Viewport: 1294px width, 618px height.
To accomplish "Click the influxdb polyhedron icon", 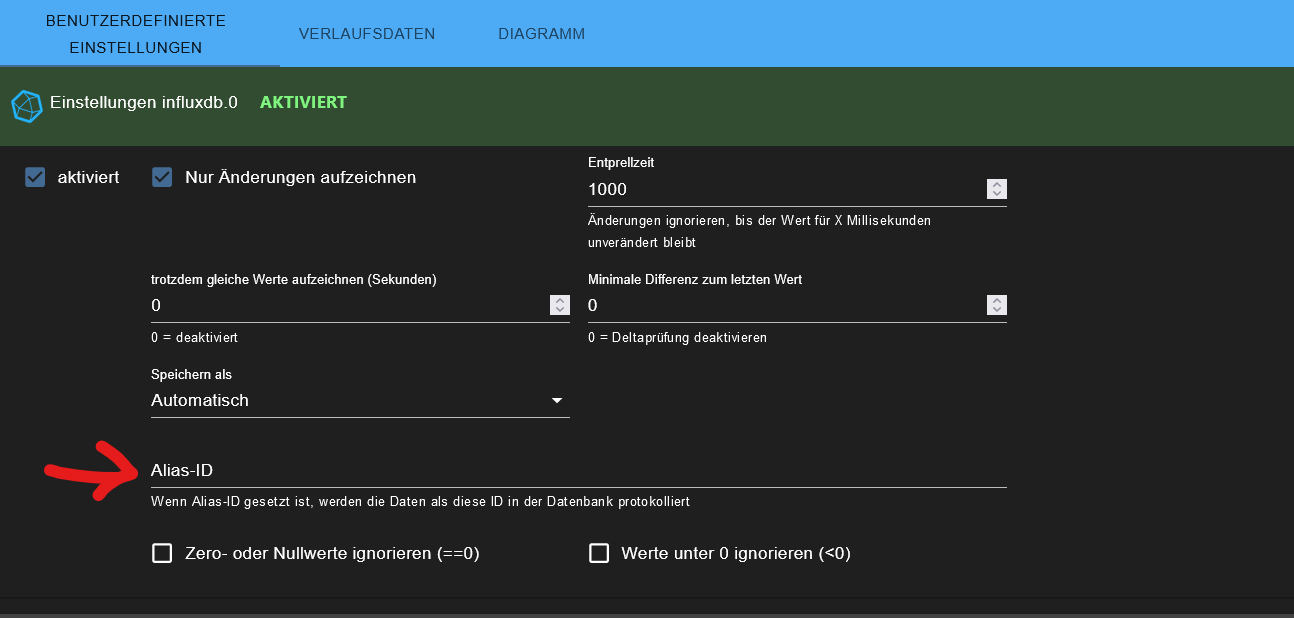I will [27, 106].
